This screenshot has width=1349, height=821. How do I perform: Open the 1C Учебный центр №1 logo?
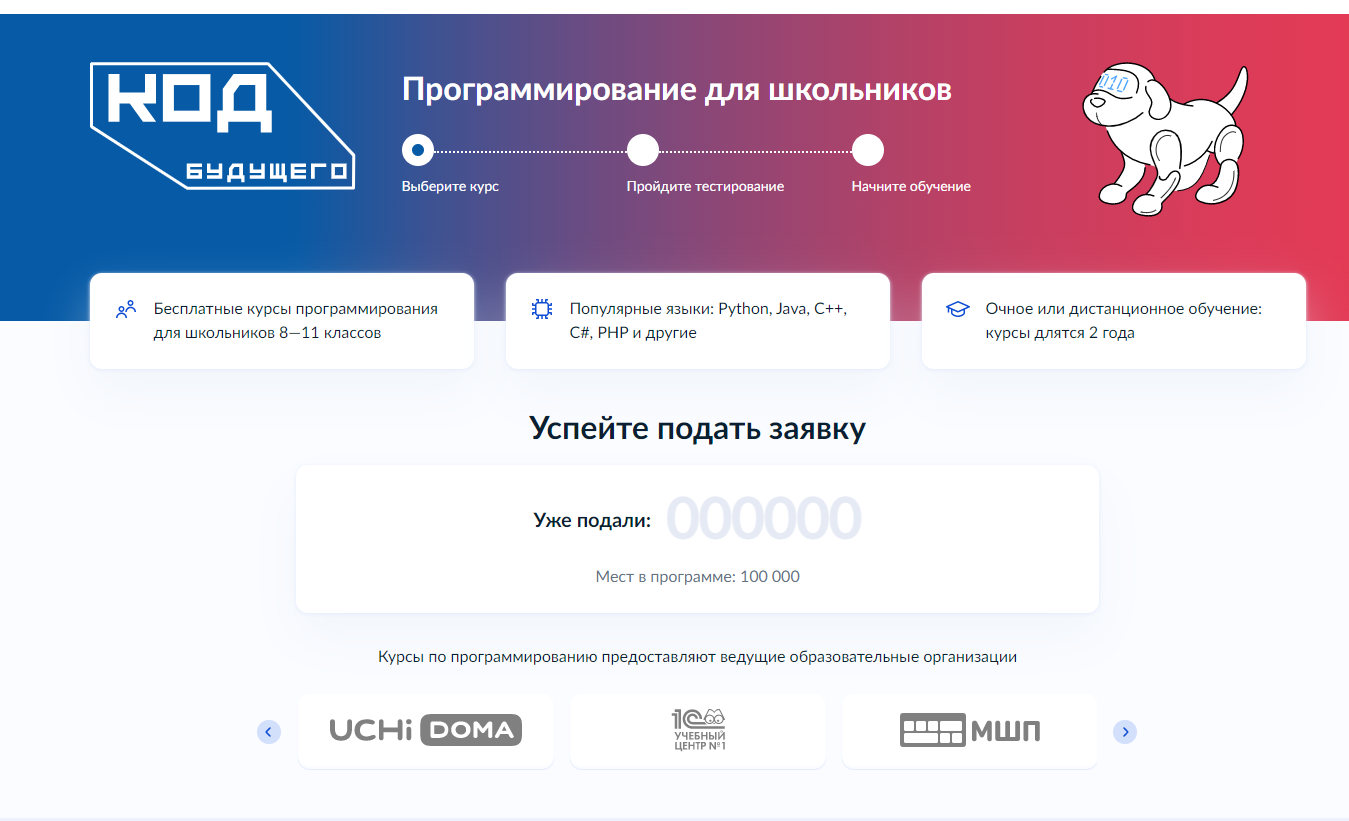point(698,731)
